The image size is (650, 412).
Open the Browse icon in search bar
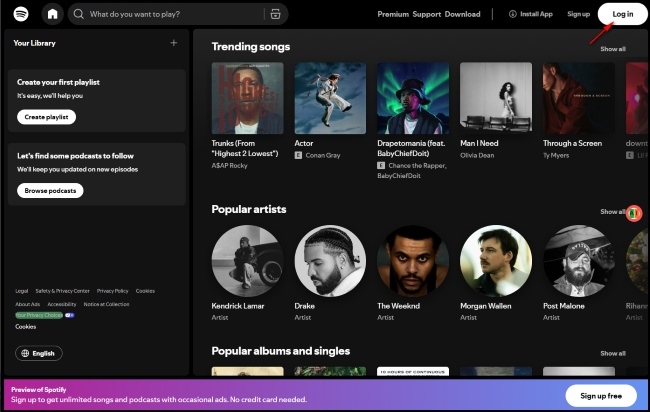click(x=275, y=14)
